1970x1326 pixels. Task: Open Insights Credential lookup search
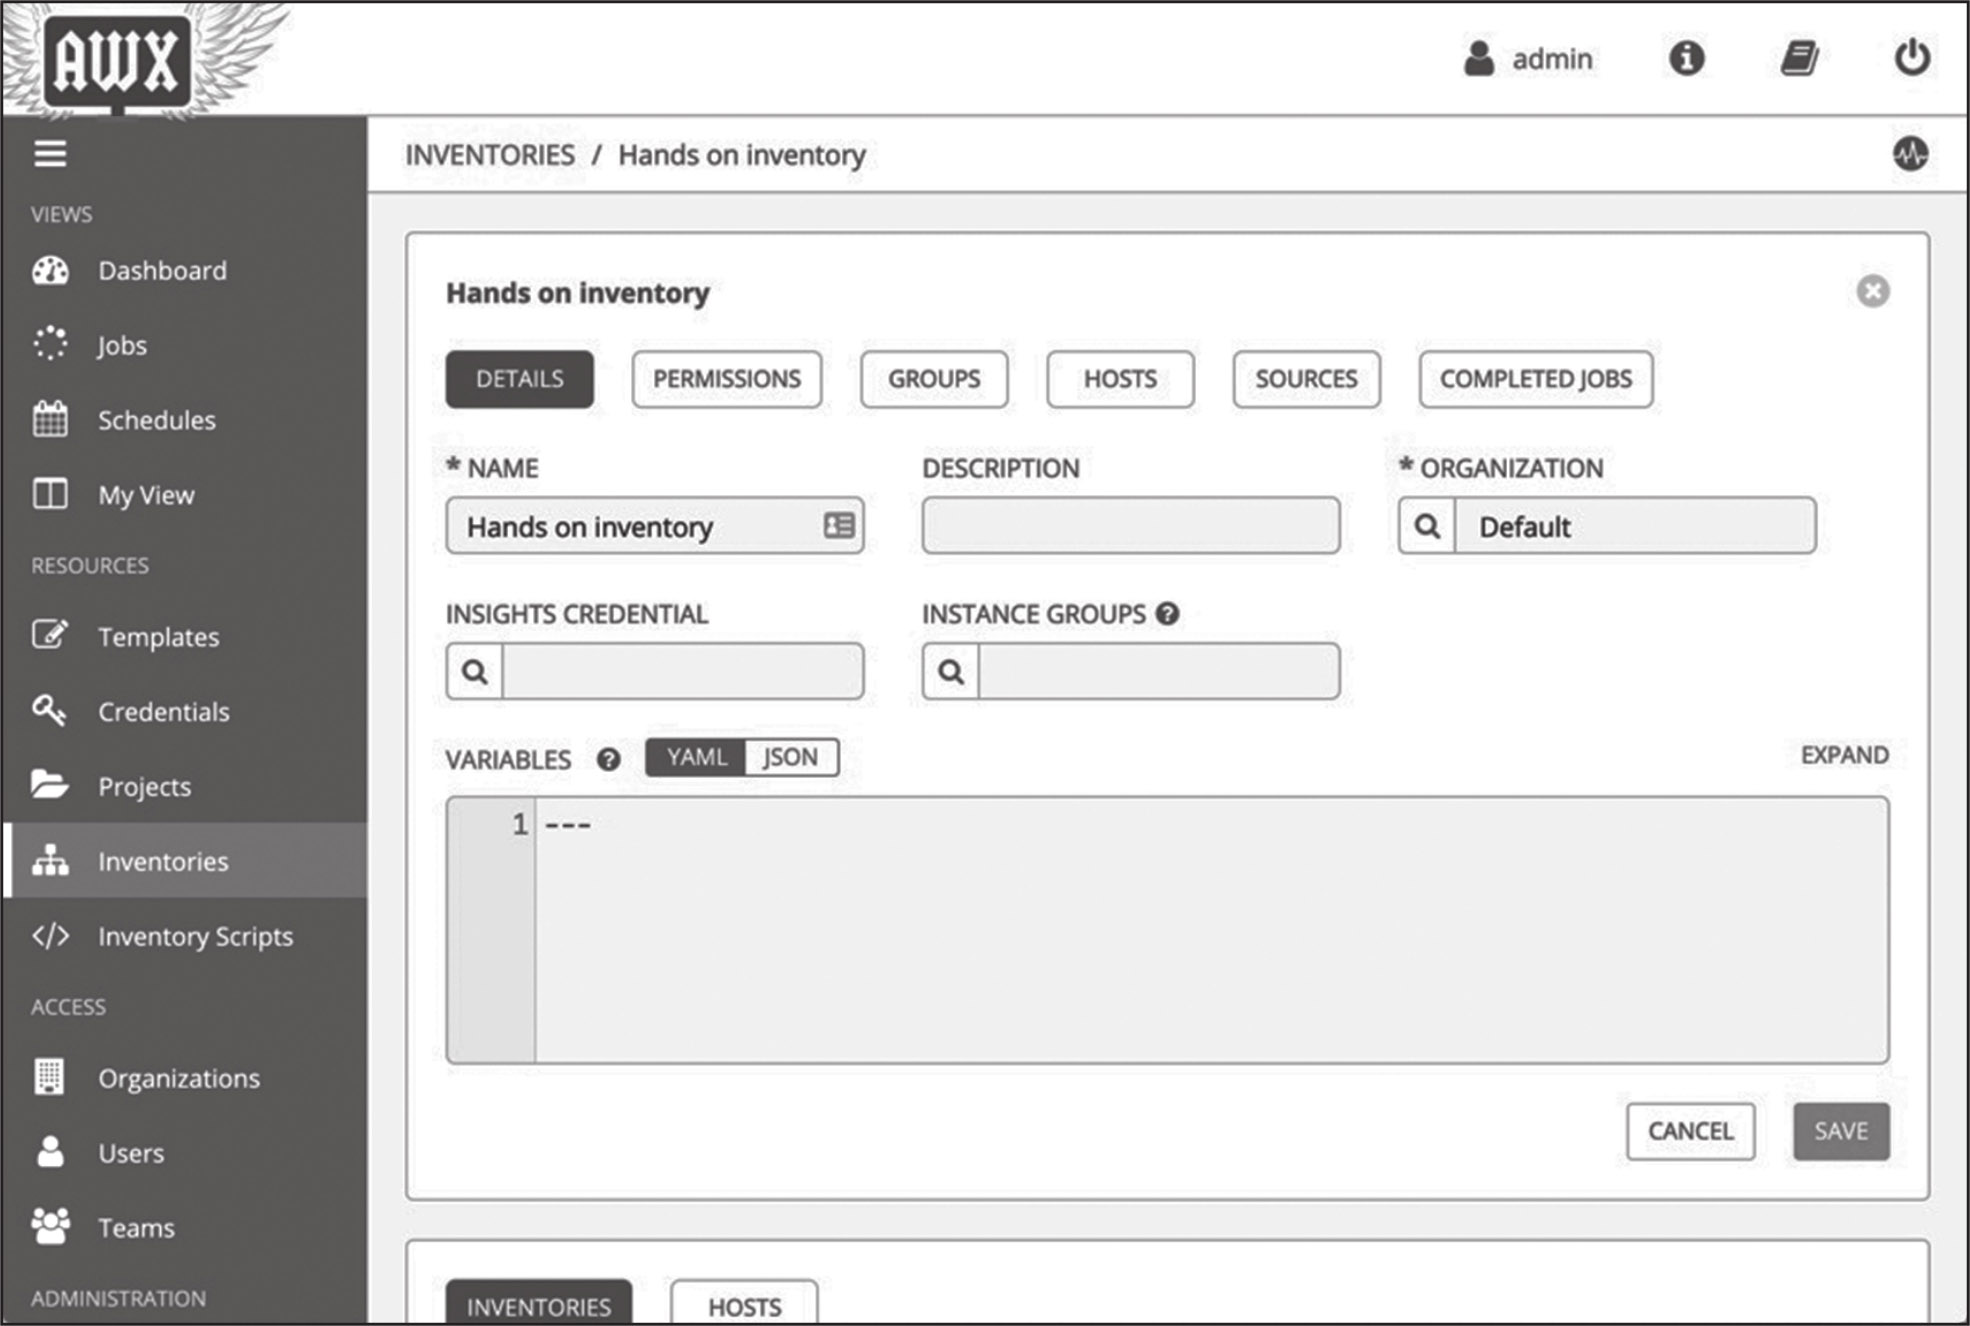(475, 671)
